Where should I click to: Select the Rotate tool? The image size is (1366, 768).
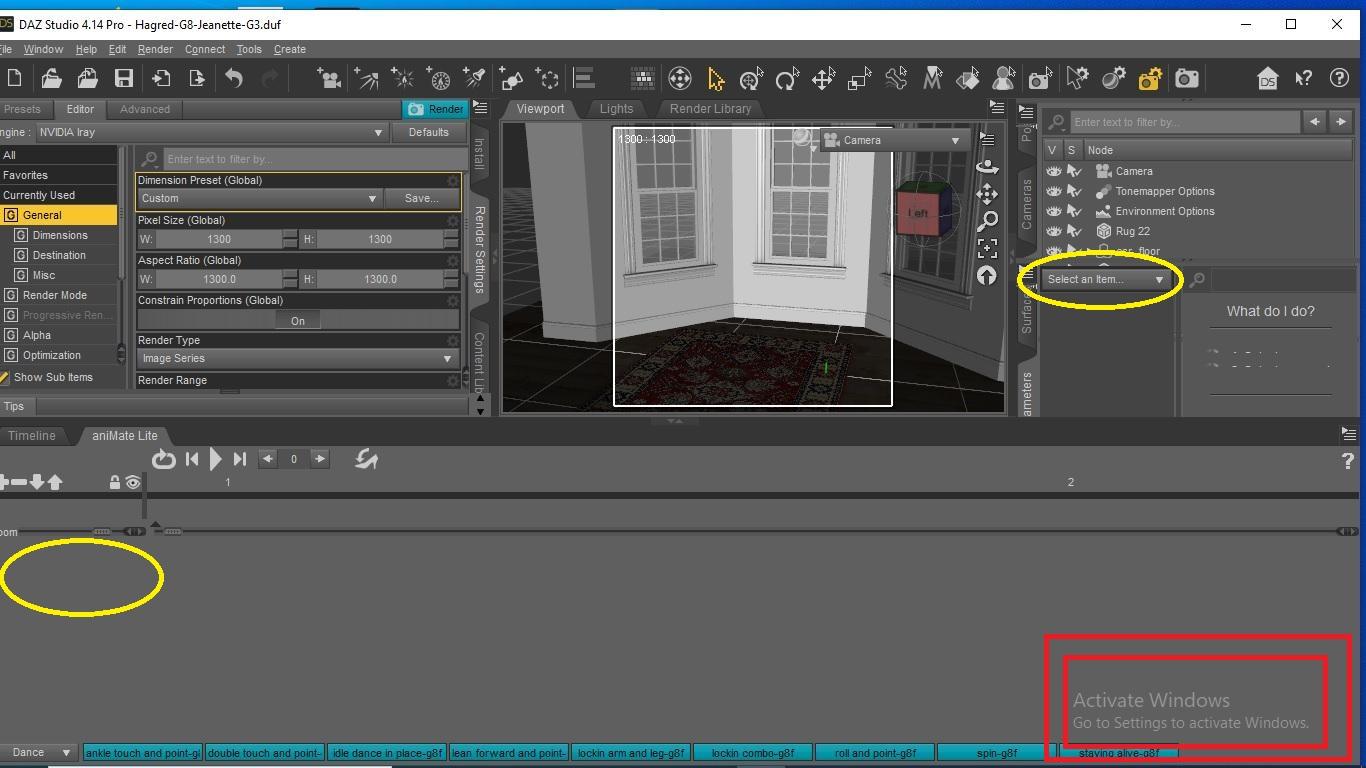pos(787,78)
